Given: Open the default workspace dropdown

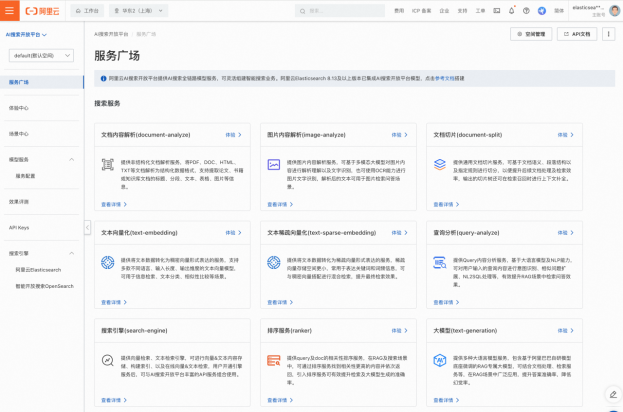Looking at the screenshot, I should pos(41,56).
